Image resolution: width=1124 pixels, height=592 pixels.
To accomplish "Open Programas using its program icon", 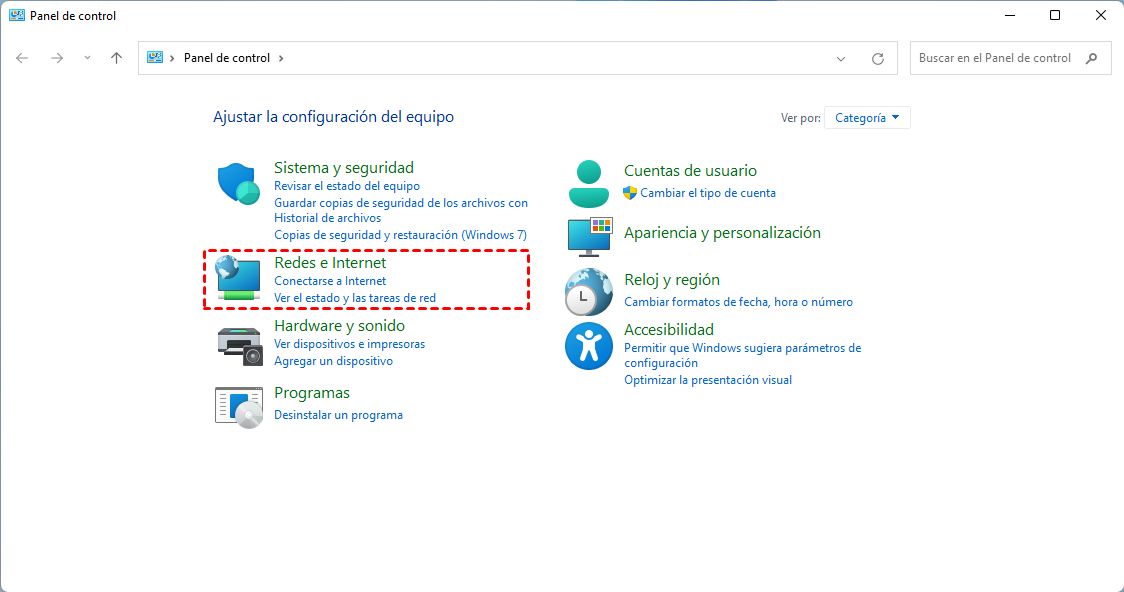I will tap(237, 406).
